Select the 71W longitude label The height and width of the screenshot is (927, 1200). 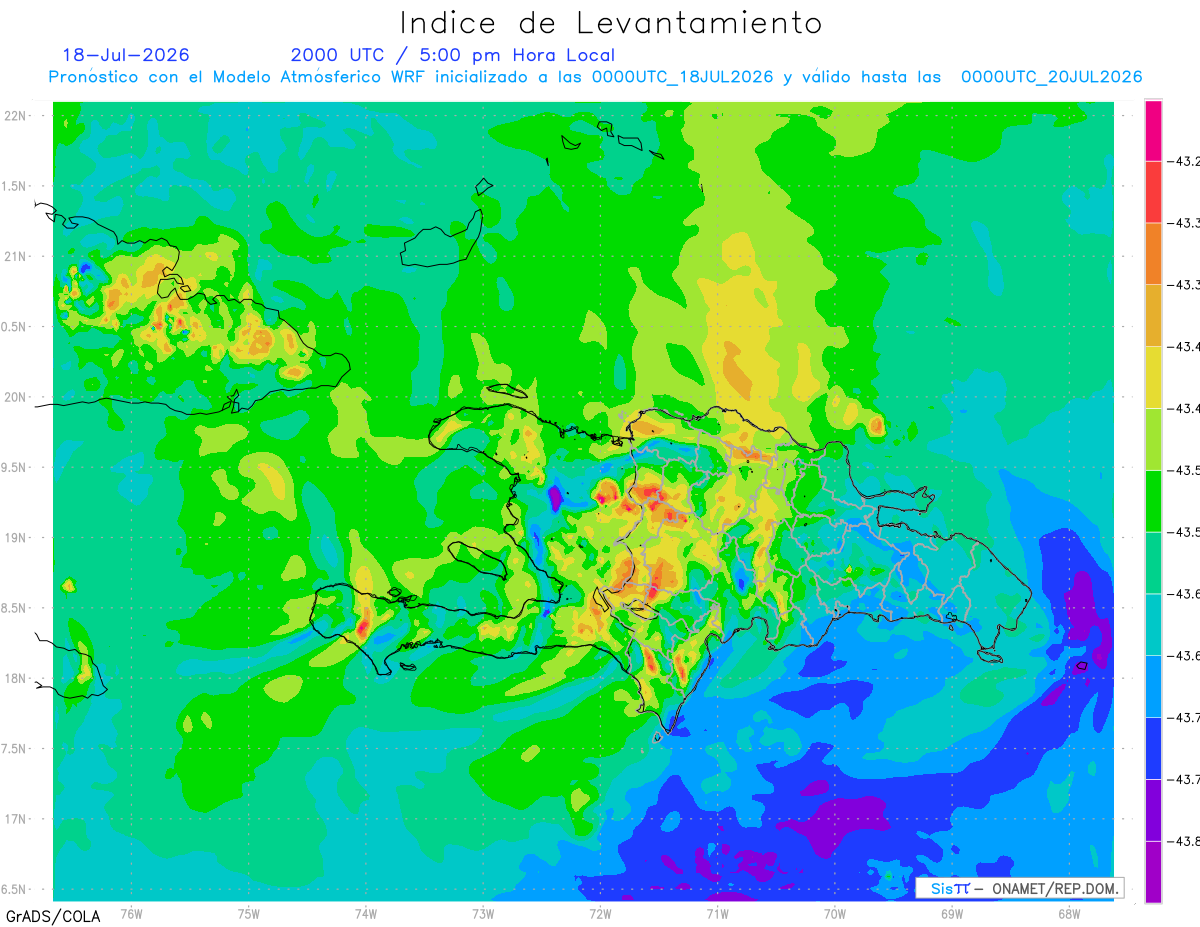point(717,914)
